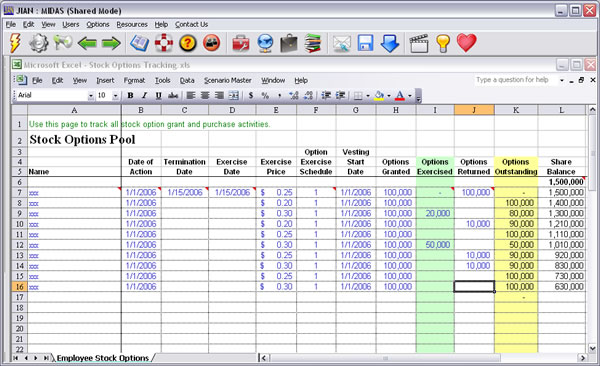The width and height of the screenshot is (600, 366).
Task: Click the vertical scrollbar down arrow
Action: point(592,348)
